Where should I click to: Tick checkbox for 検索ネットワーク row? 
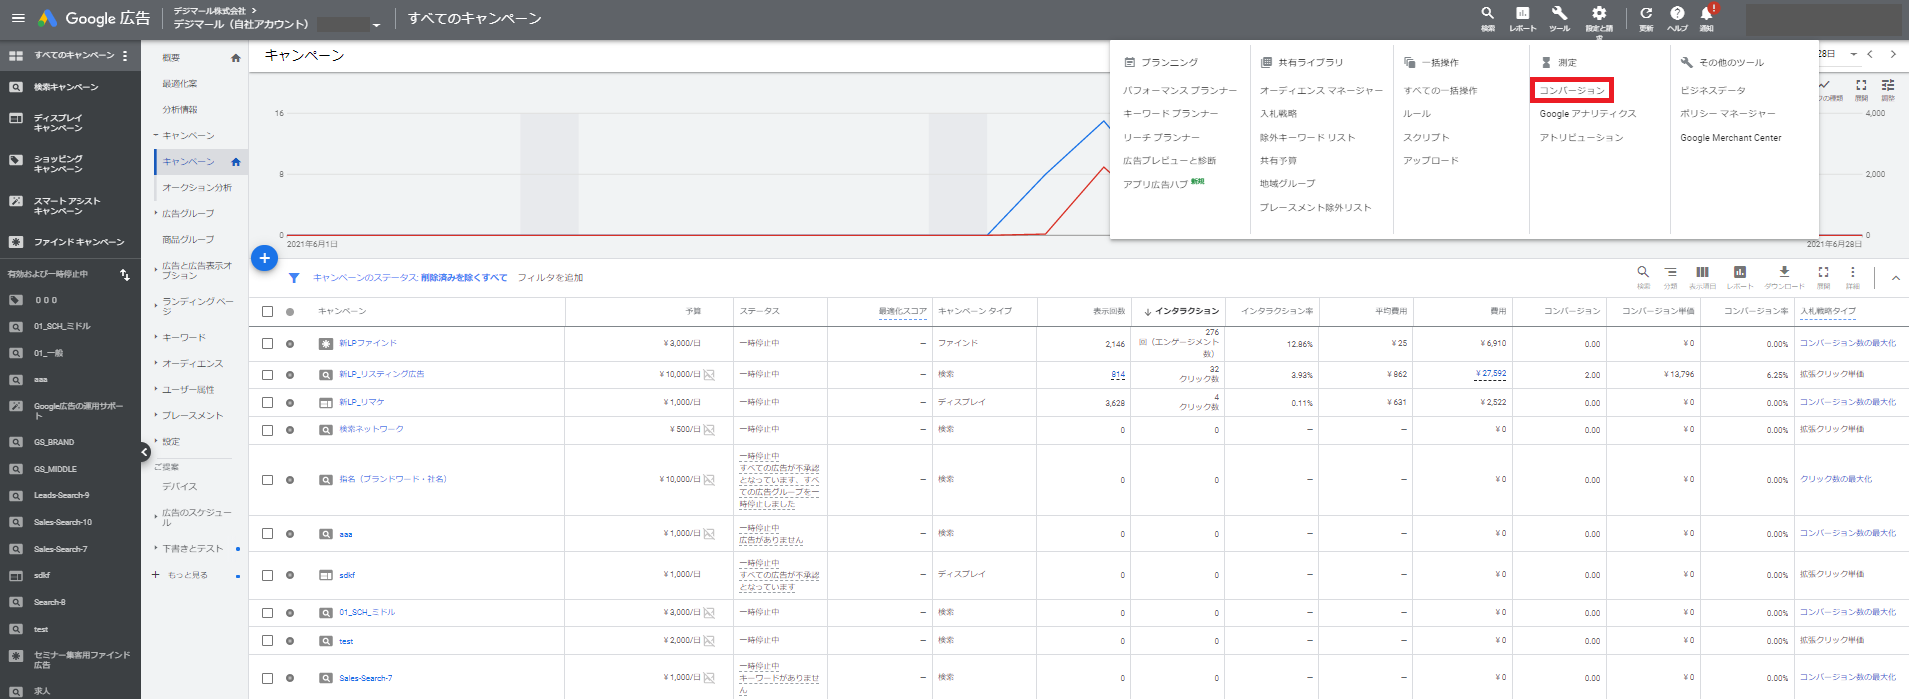[267, 430]
